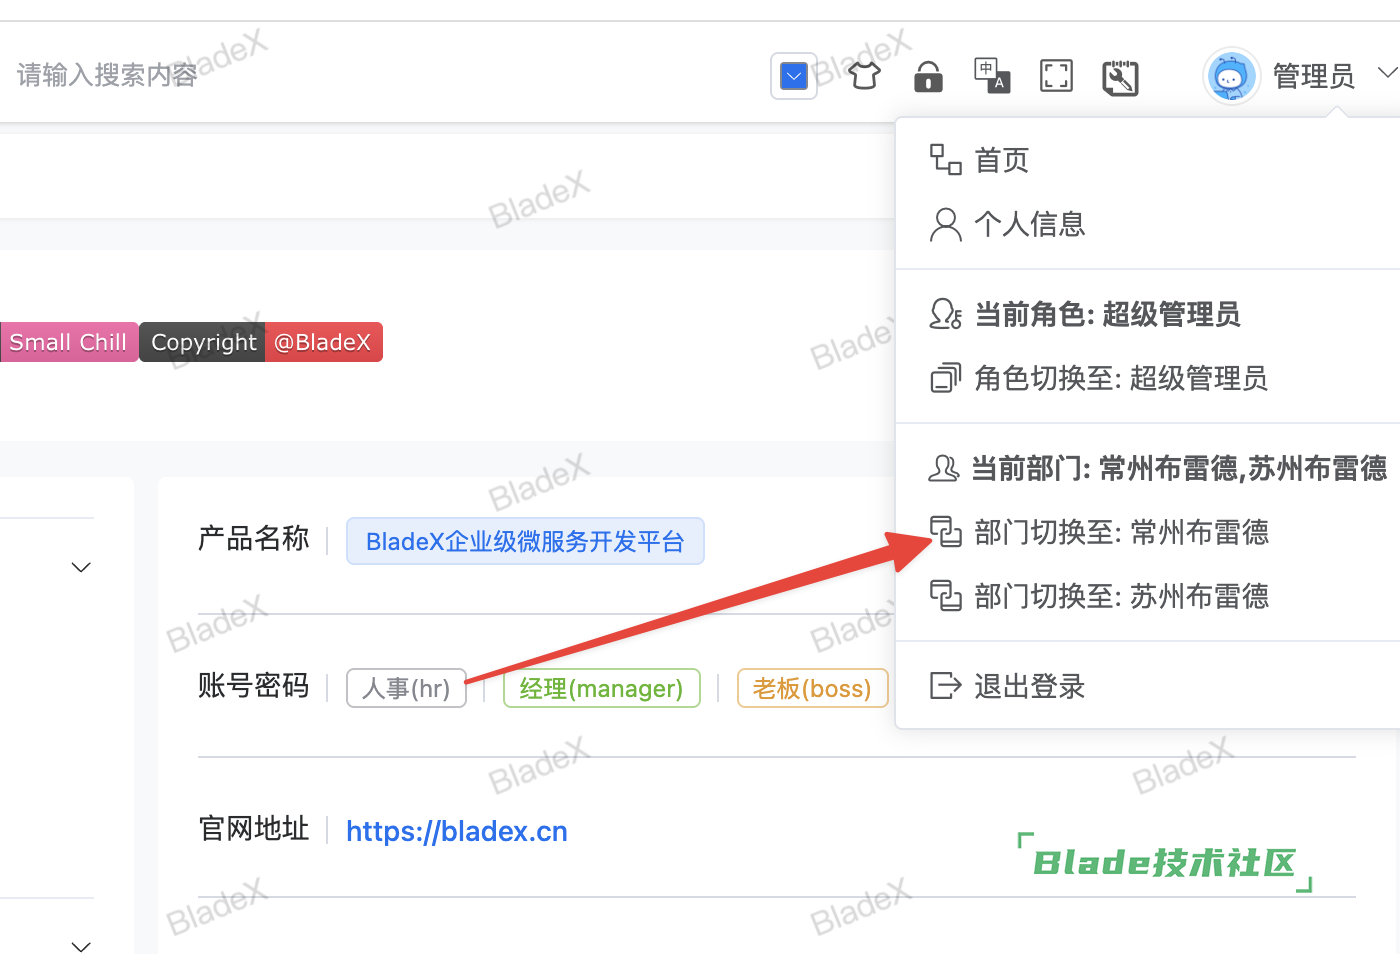Switch department to 常州布雷德
The height and width of the screenshot is (954, 1400).
1120,532
